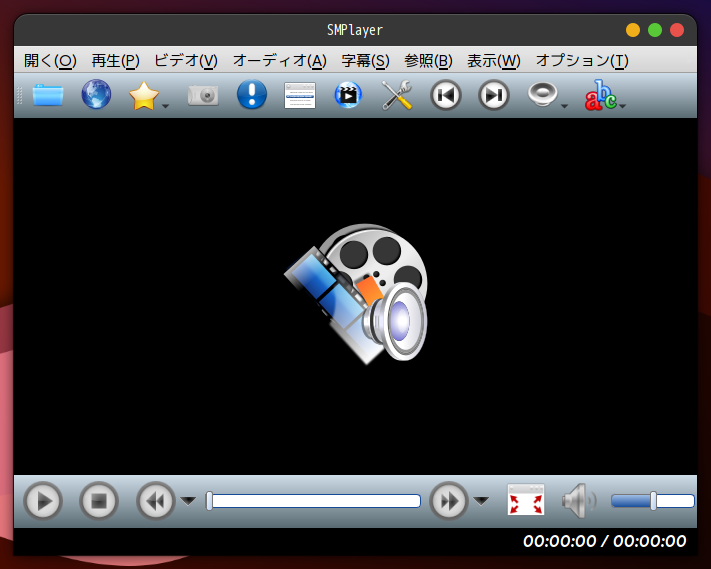The width and height of the screenshot is (711, 569).
Task: Click the film clapper TV/radio icon
Action: tap(348, 95)
